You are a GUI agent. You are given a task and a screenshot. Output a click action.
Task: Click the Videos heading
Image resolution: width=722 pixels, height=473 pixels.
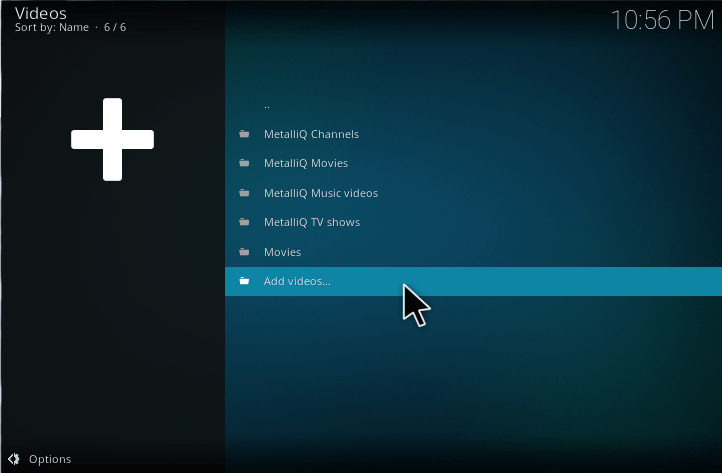tap(41, 13)
